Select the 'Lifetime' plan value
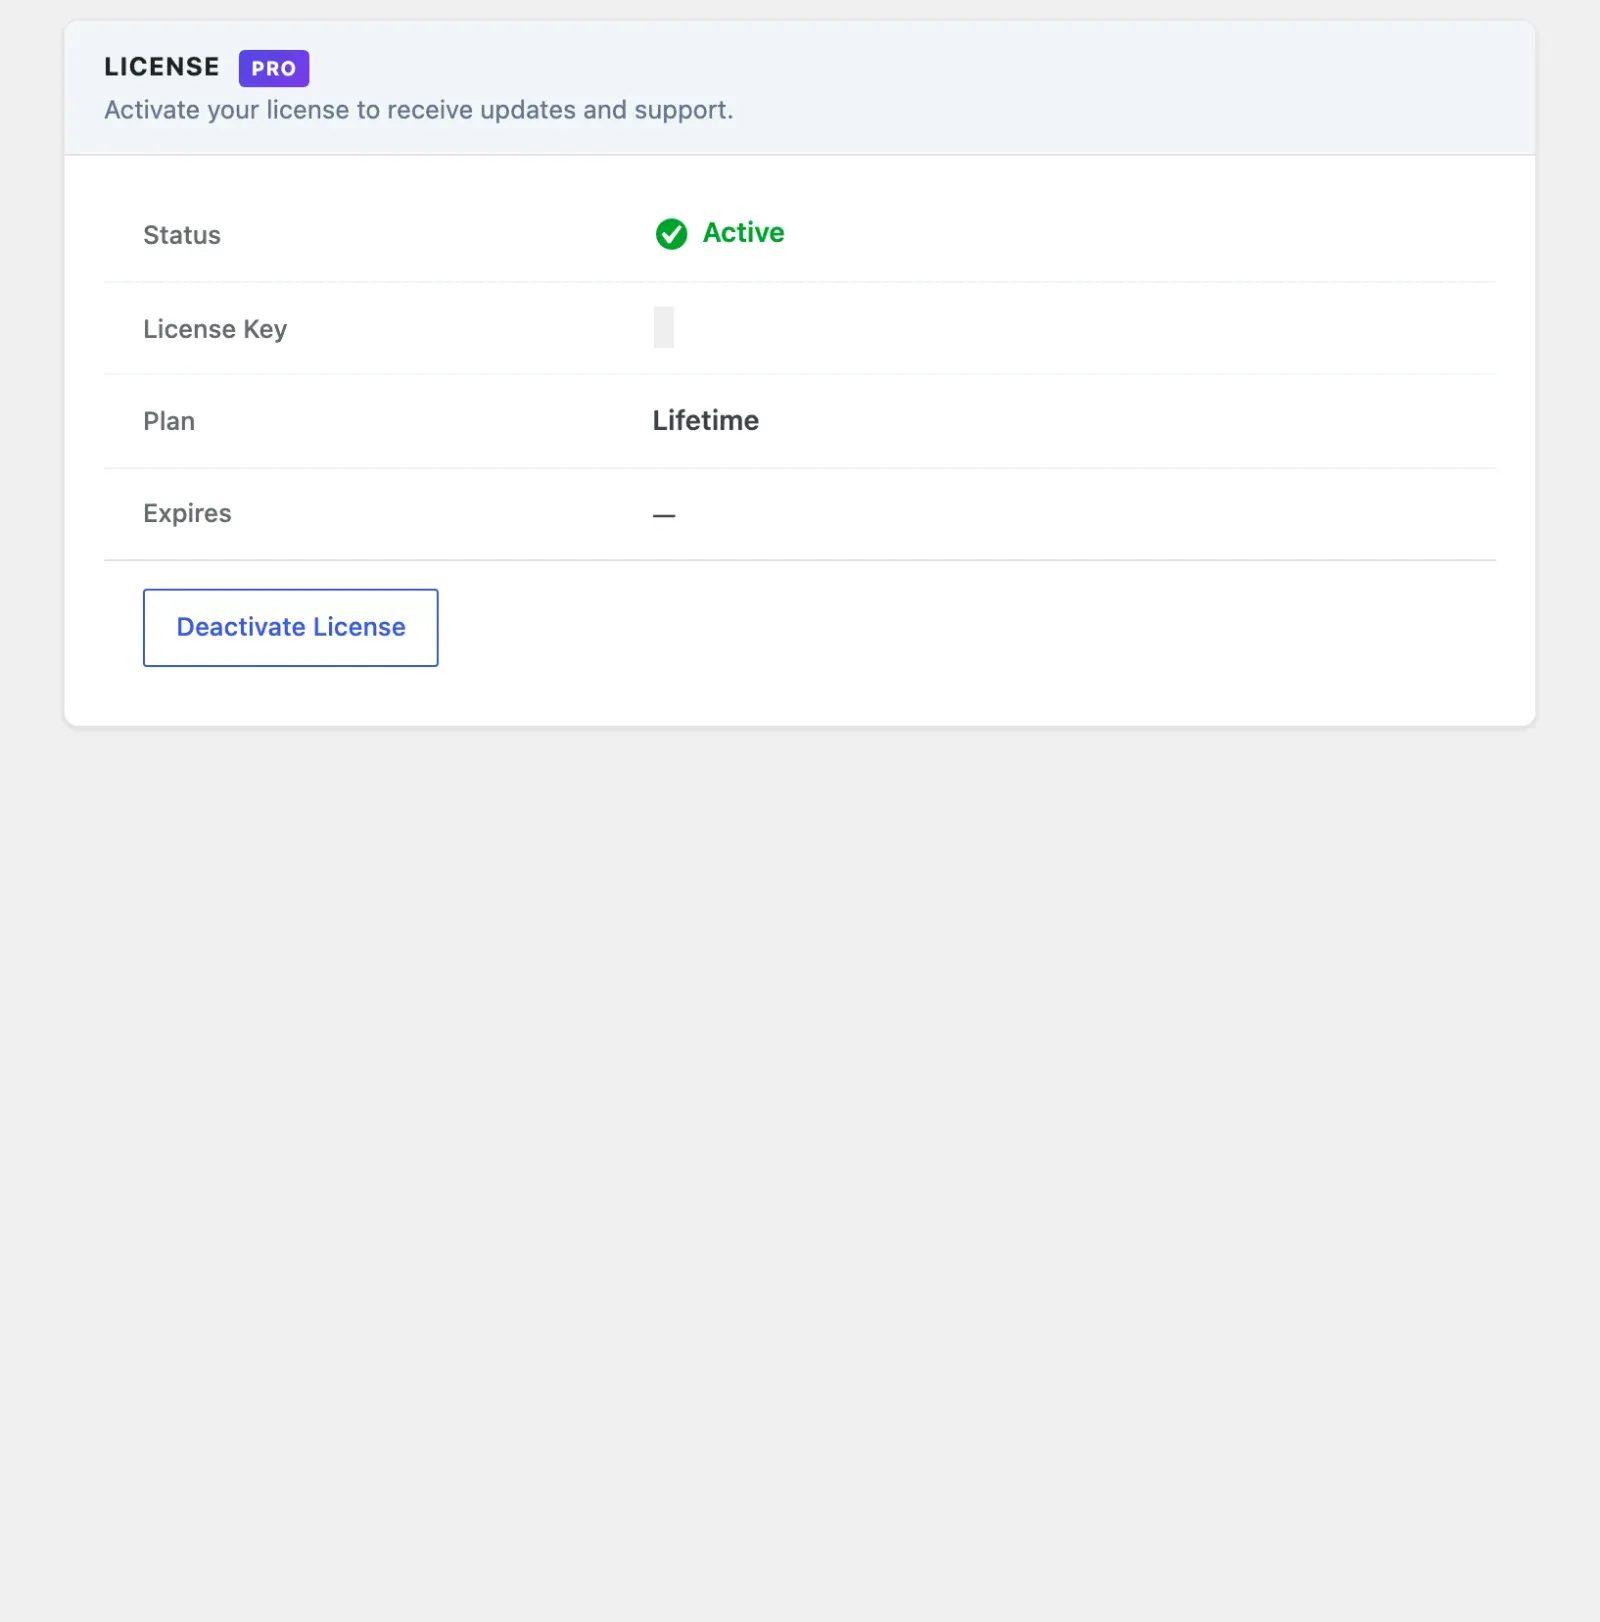Viewport: 1600px width, 1622px height. [x=705, y=420]
